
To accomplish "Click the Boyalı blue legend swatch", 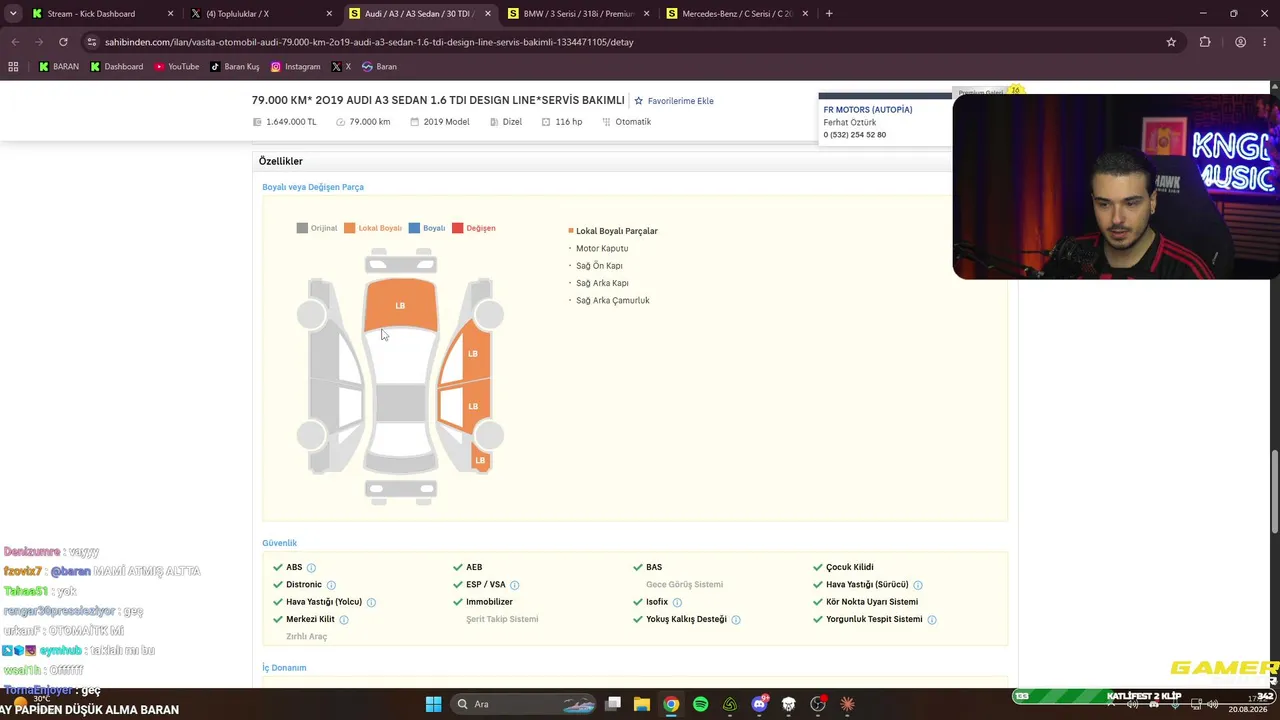I will [414, 228].
